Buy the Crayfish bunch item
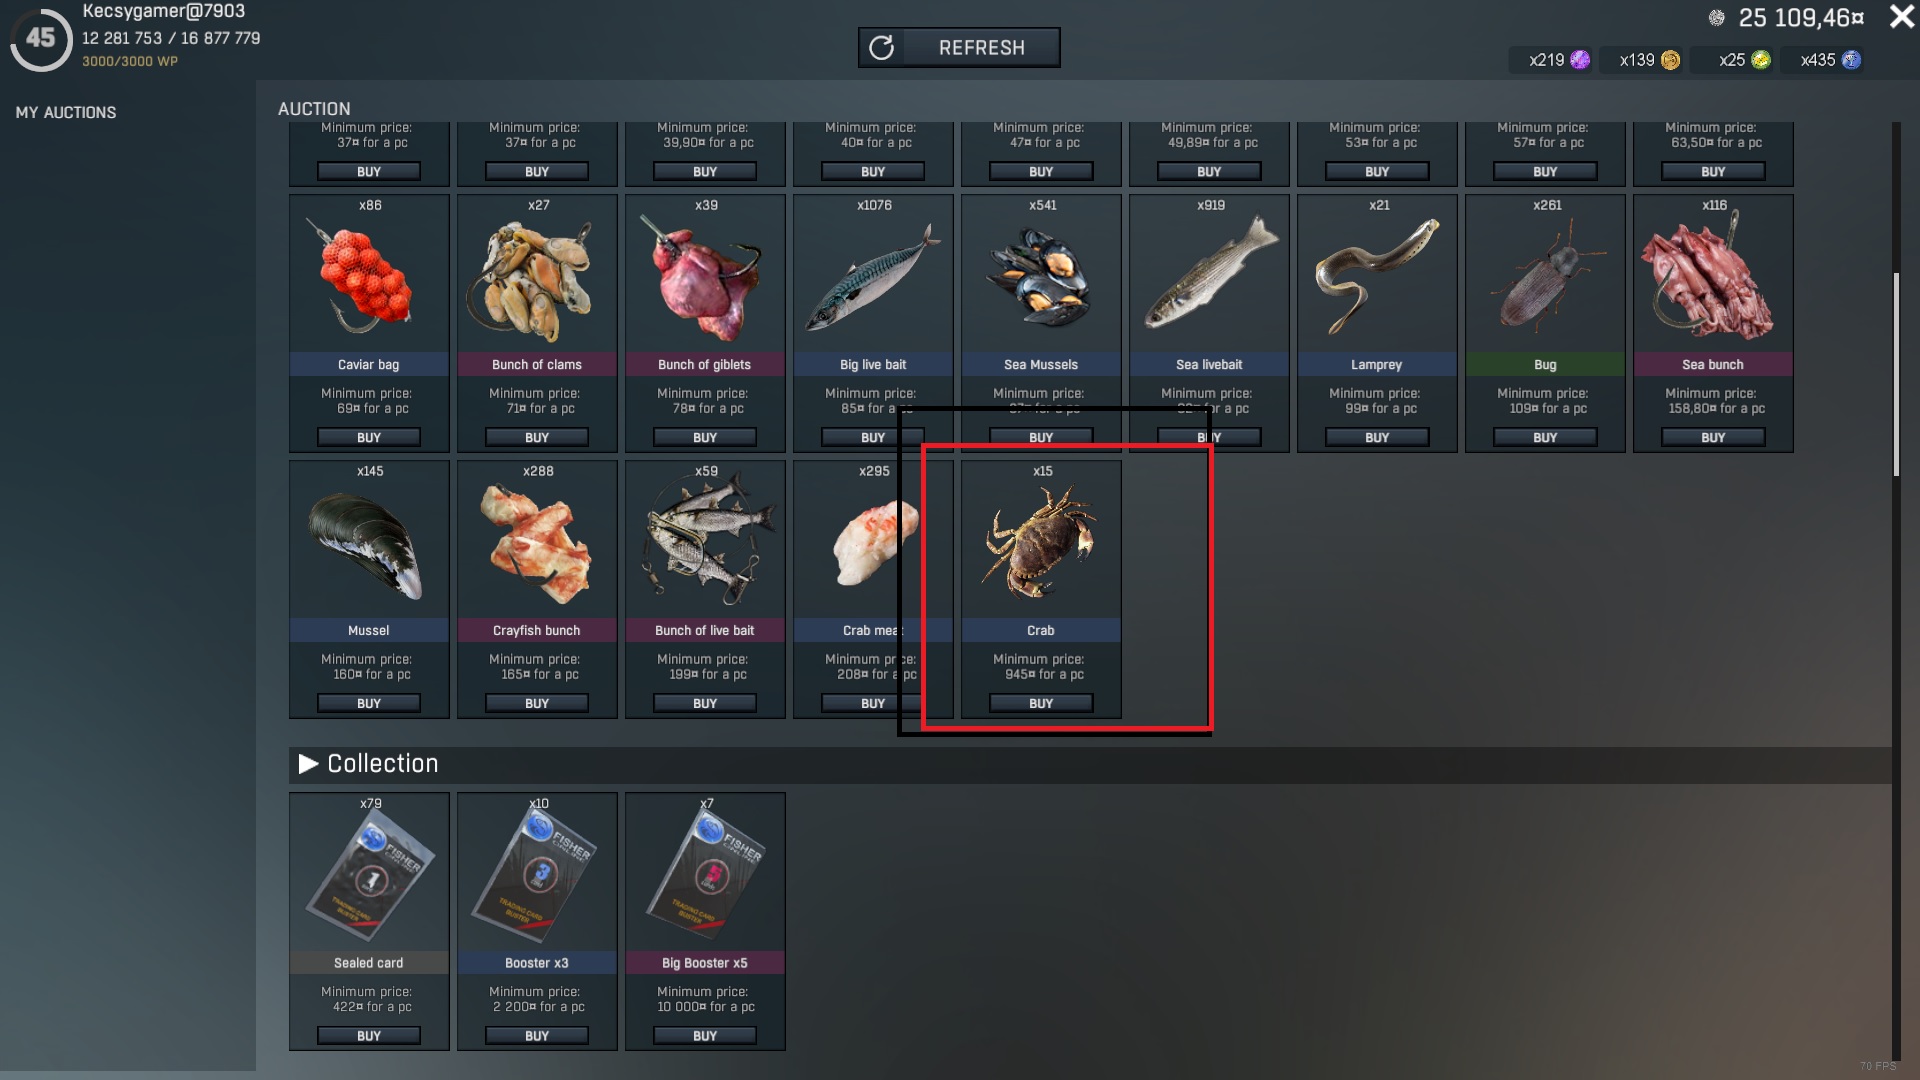Viewport: 1920px width, 1080px height. pos(537,704)
